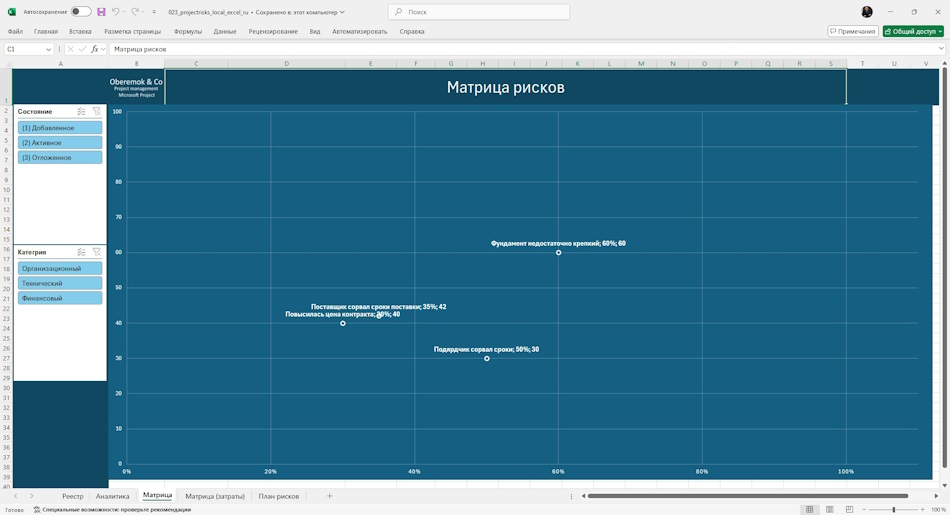Enable multi-select in the Состояние slicer
Image resolution: width=950 pixels, height=515 pixels.
pos(81,111)
